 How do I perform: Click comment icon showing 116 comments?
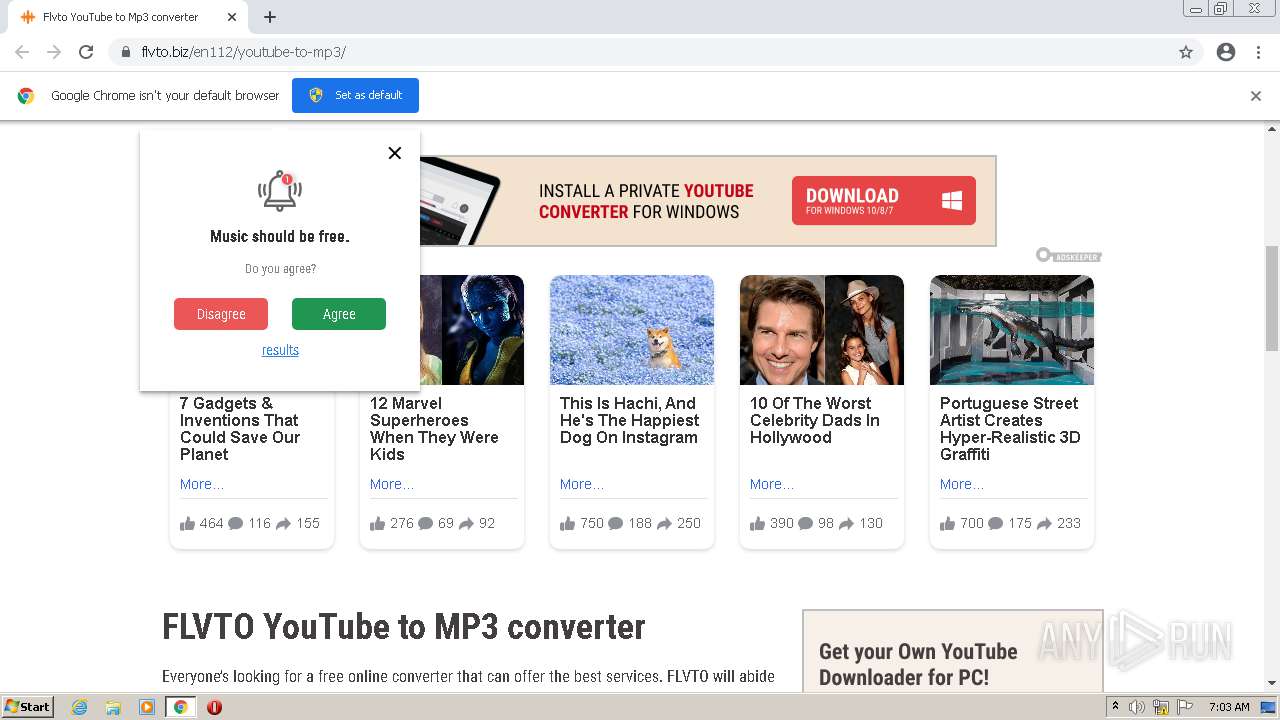(x=236, y=523)
